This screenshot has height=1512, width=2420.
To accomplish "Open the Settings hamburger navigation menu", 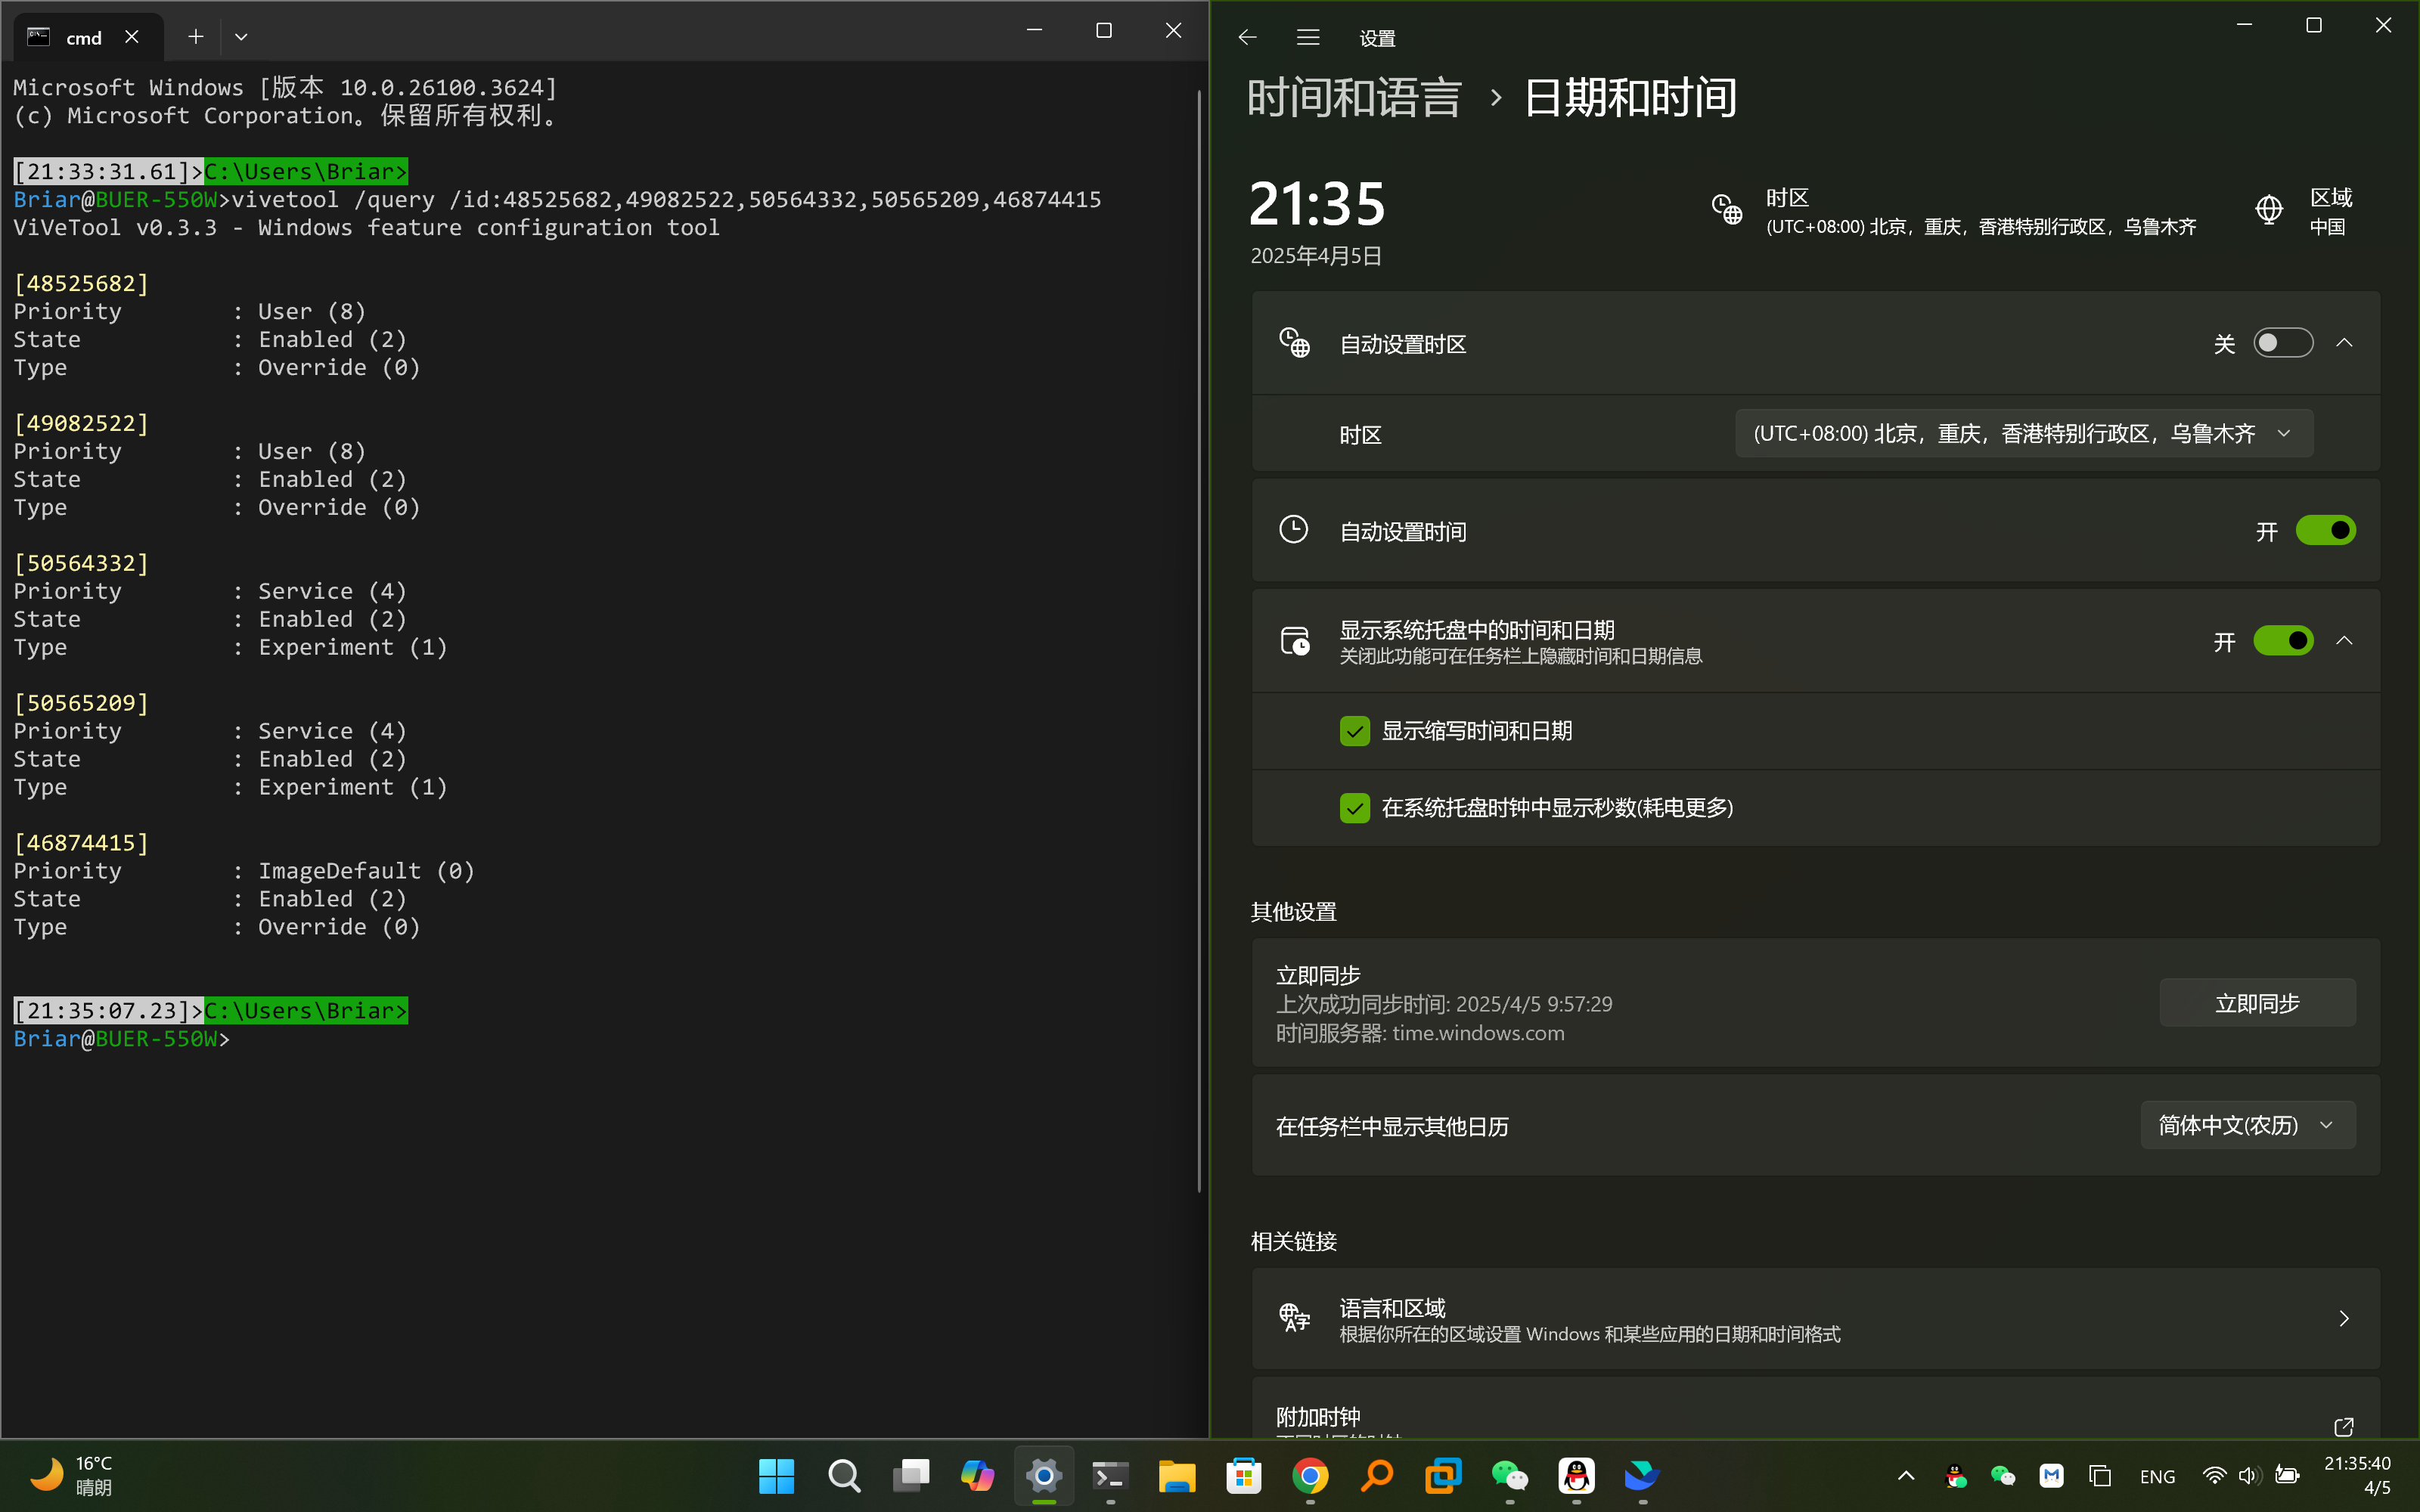I will pyautogui.click(x=1308, y=38).
